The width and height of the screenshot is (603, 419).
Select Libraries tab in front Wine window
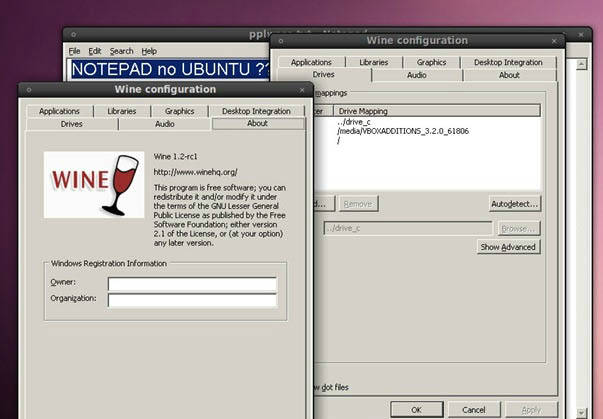[120, 111]
